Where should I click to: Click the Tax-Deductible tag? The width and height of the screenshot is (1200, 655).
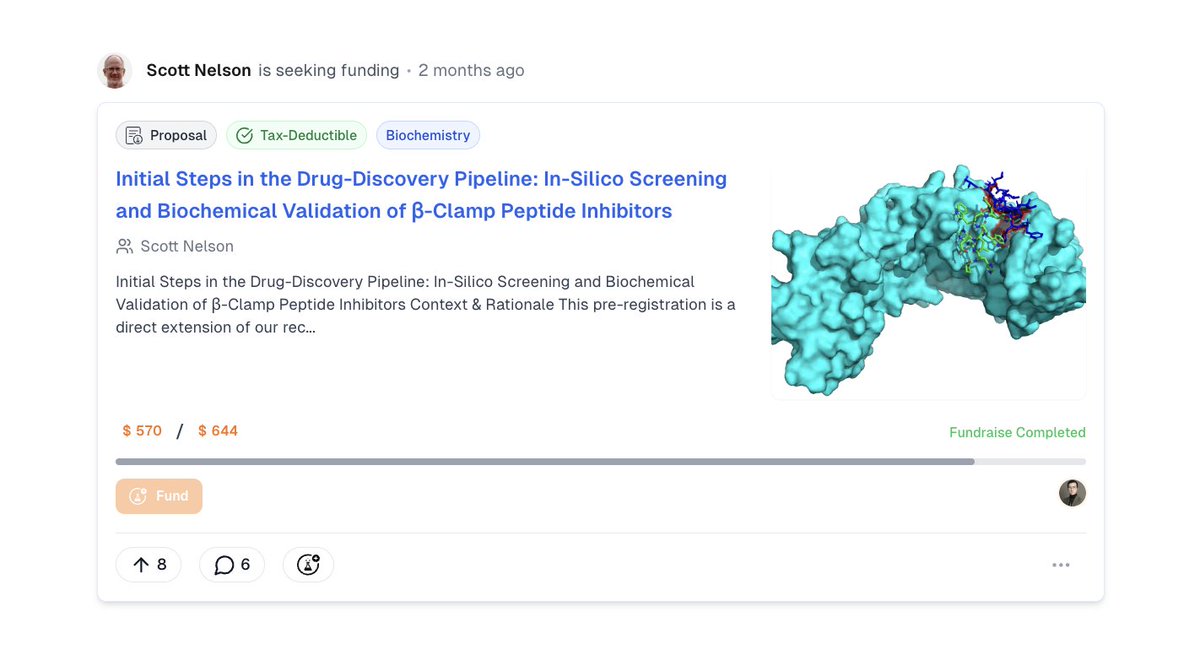click(x=297, y=135)
